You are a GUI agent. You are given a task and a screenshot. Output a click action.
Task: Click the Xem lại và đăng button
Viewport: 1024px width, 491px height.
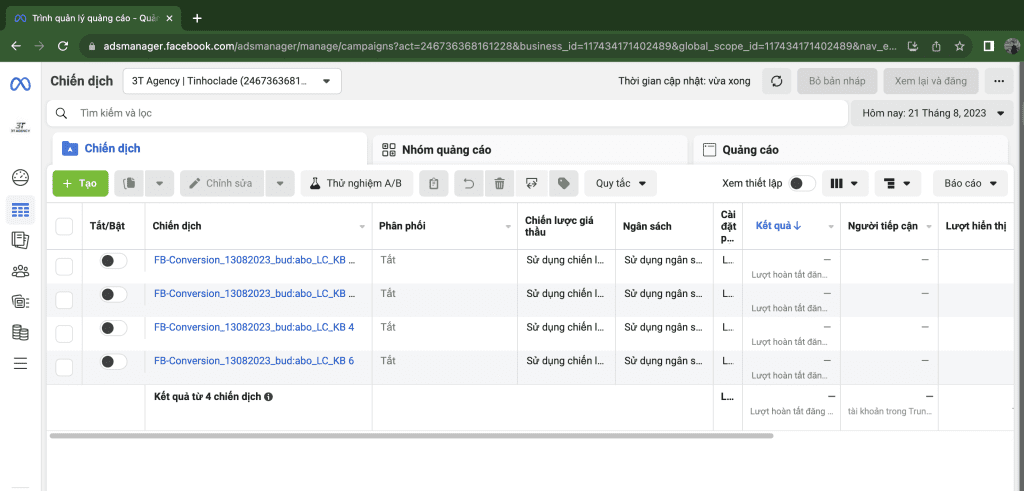(x=931, y=82)
